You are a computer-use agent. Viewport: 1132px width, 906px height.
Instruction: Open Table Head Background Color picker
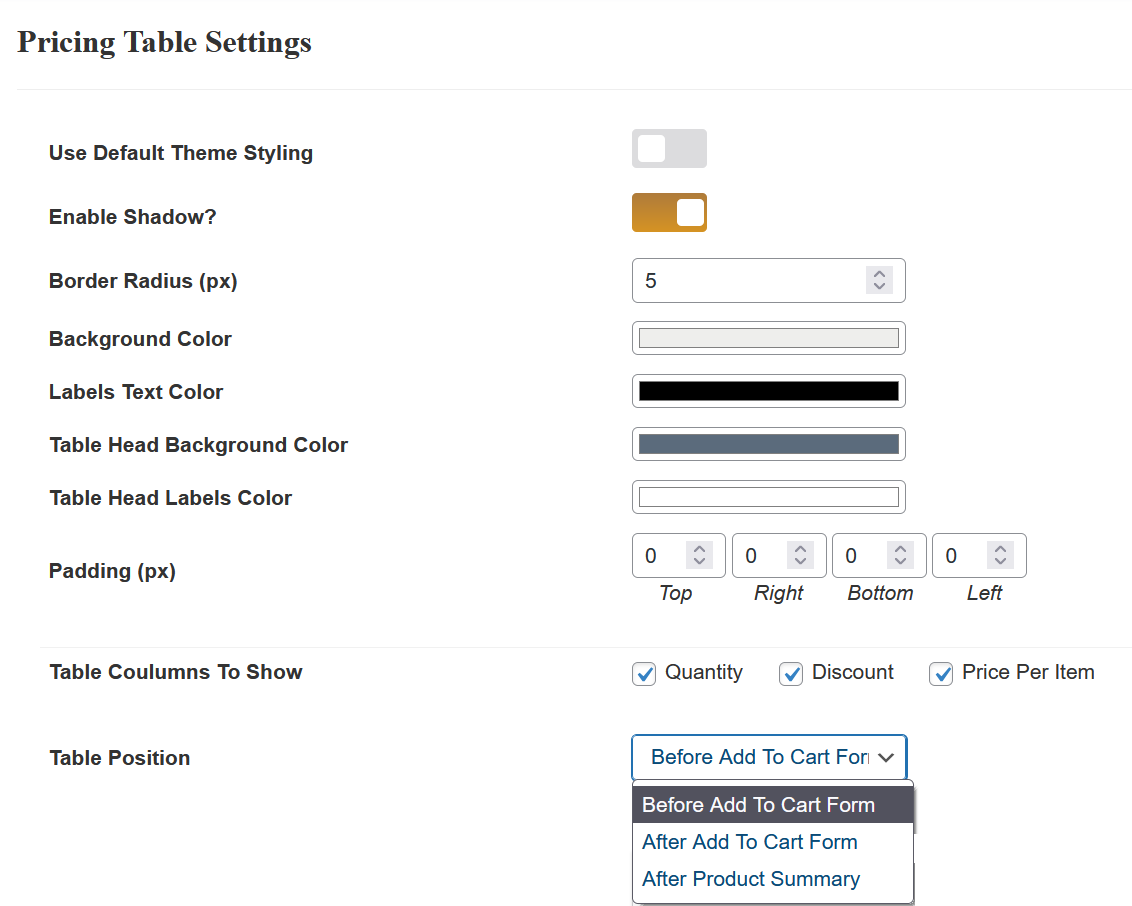coord(768,444)
